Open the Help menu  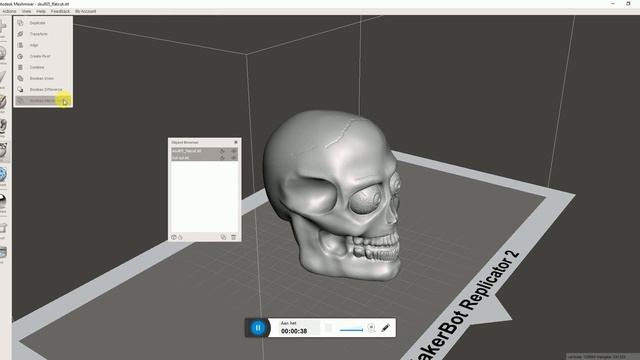pyautogui.click(x=41, y=11)
